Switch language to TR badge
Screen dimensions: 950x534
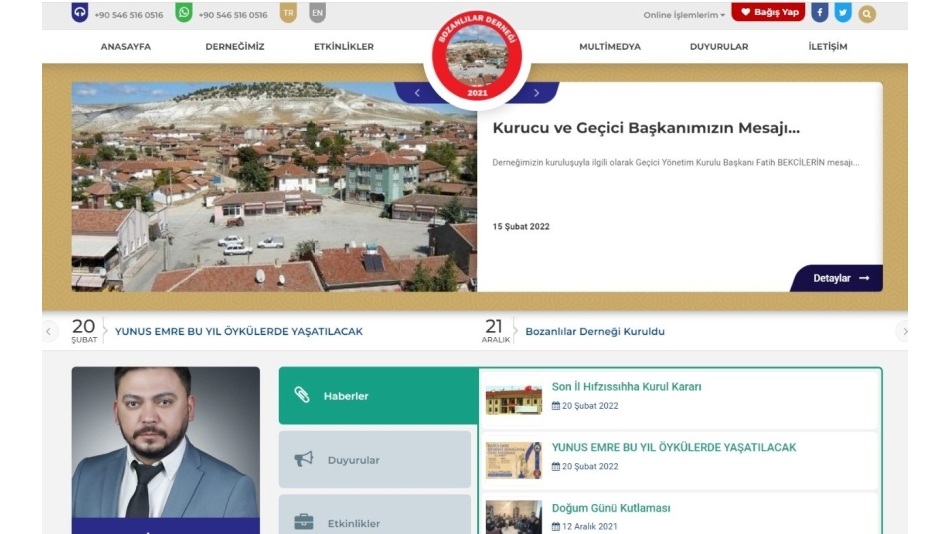point(288,13)
